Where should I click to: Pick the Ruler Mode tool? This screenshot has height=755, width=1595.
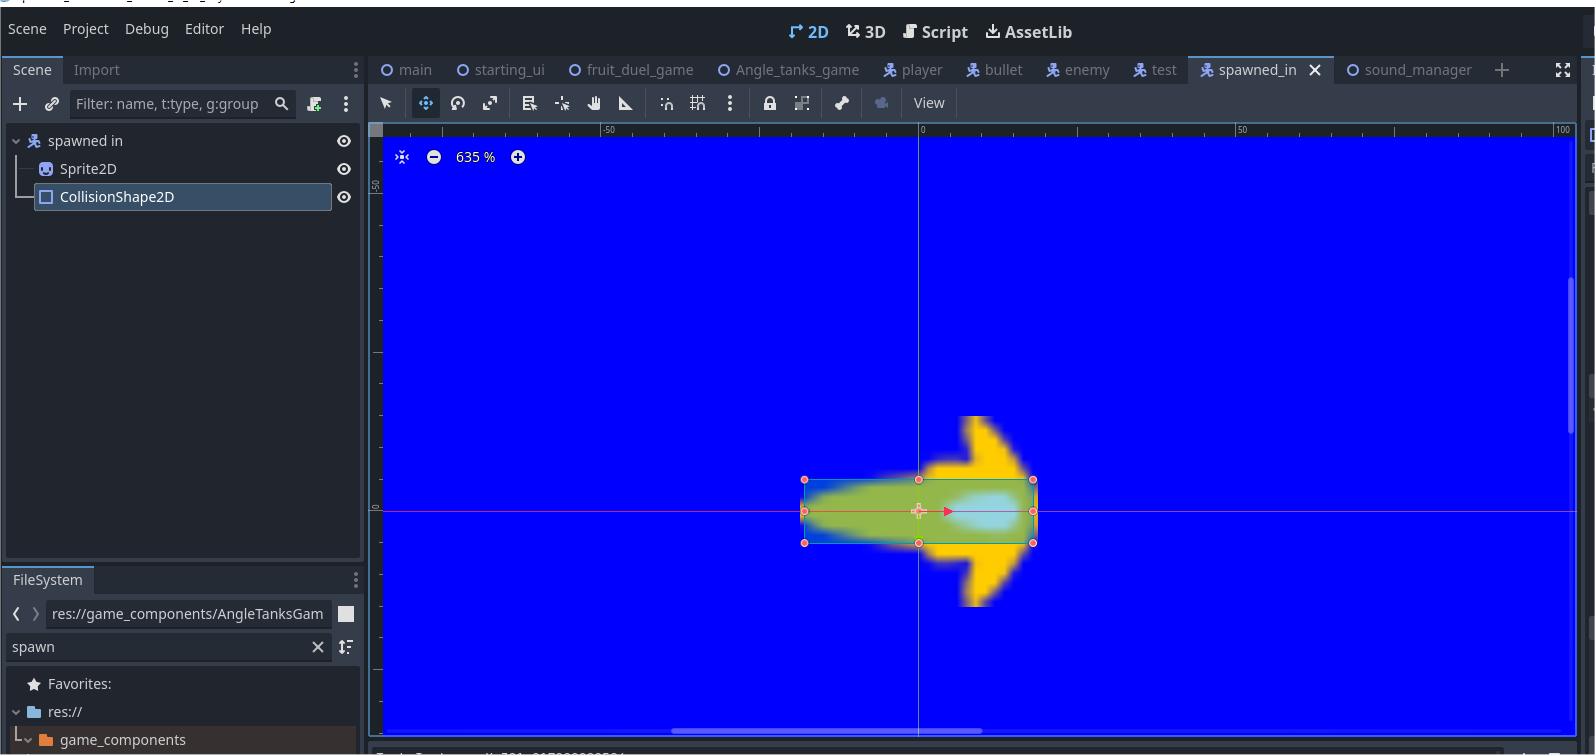(x=626, y=103)
